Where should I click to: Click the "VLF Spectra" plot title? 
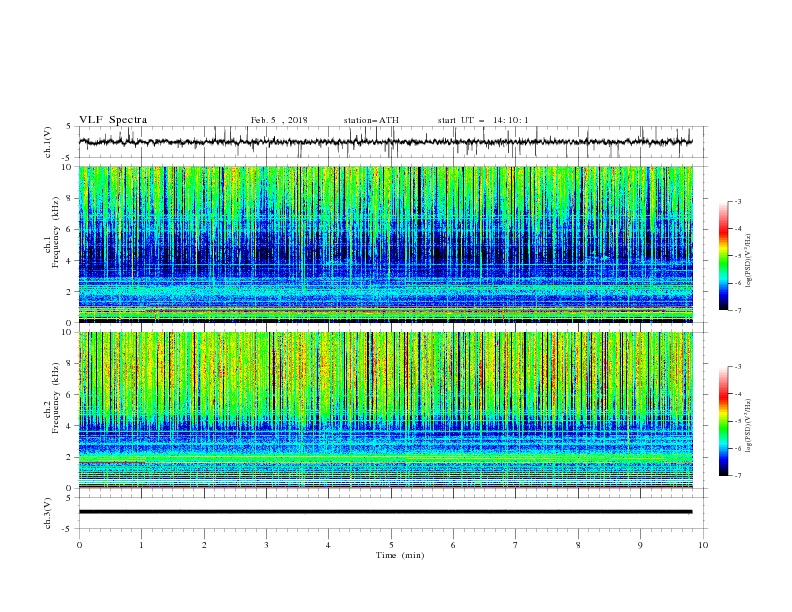[x=113, y=120]
